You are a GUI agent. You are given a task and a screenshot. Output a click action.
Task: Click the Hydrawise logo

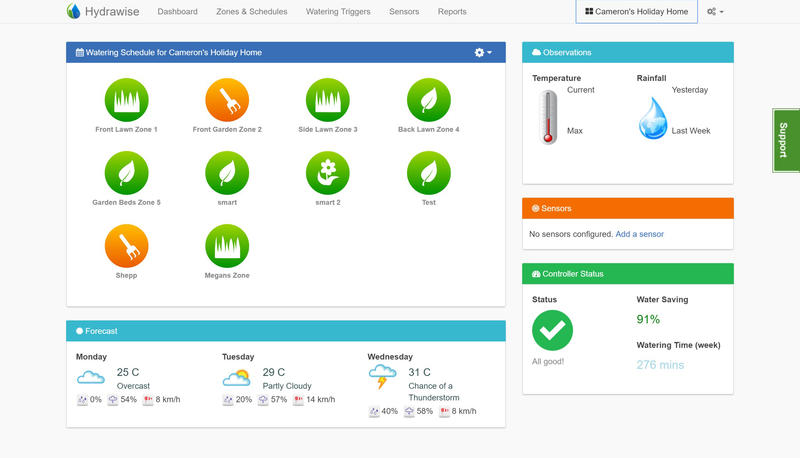103,11
